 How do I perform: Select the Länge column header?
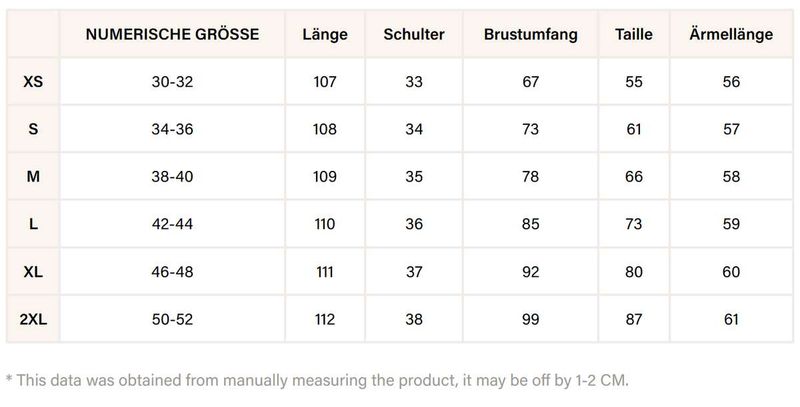click(x=324, y=35)
